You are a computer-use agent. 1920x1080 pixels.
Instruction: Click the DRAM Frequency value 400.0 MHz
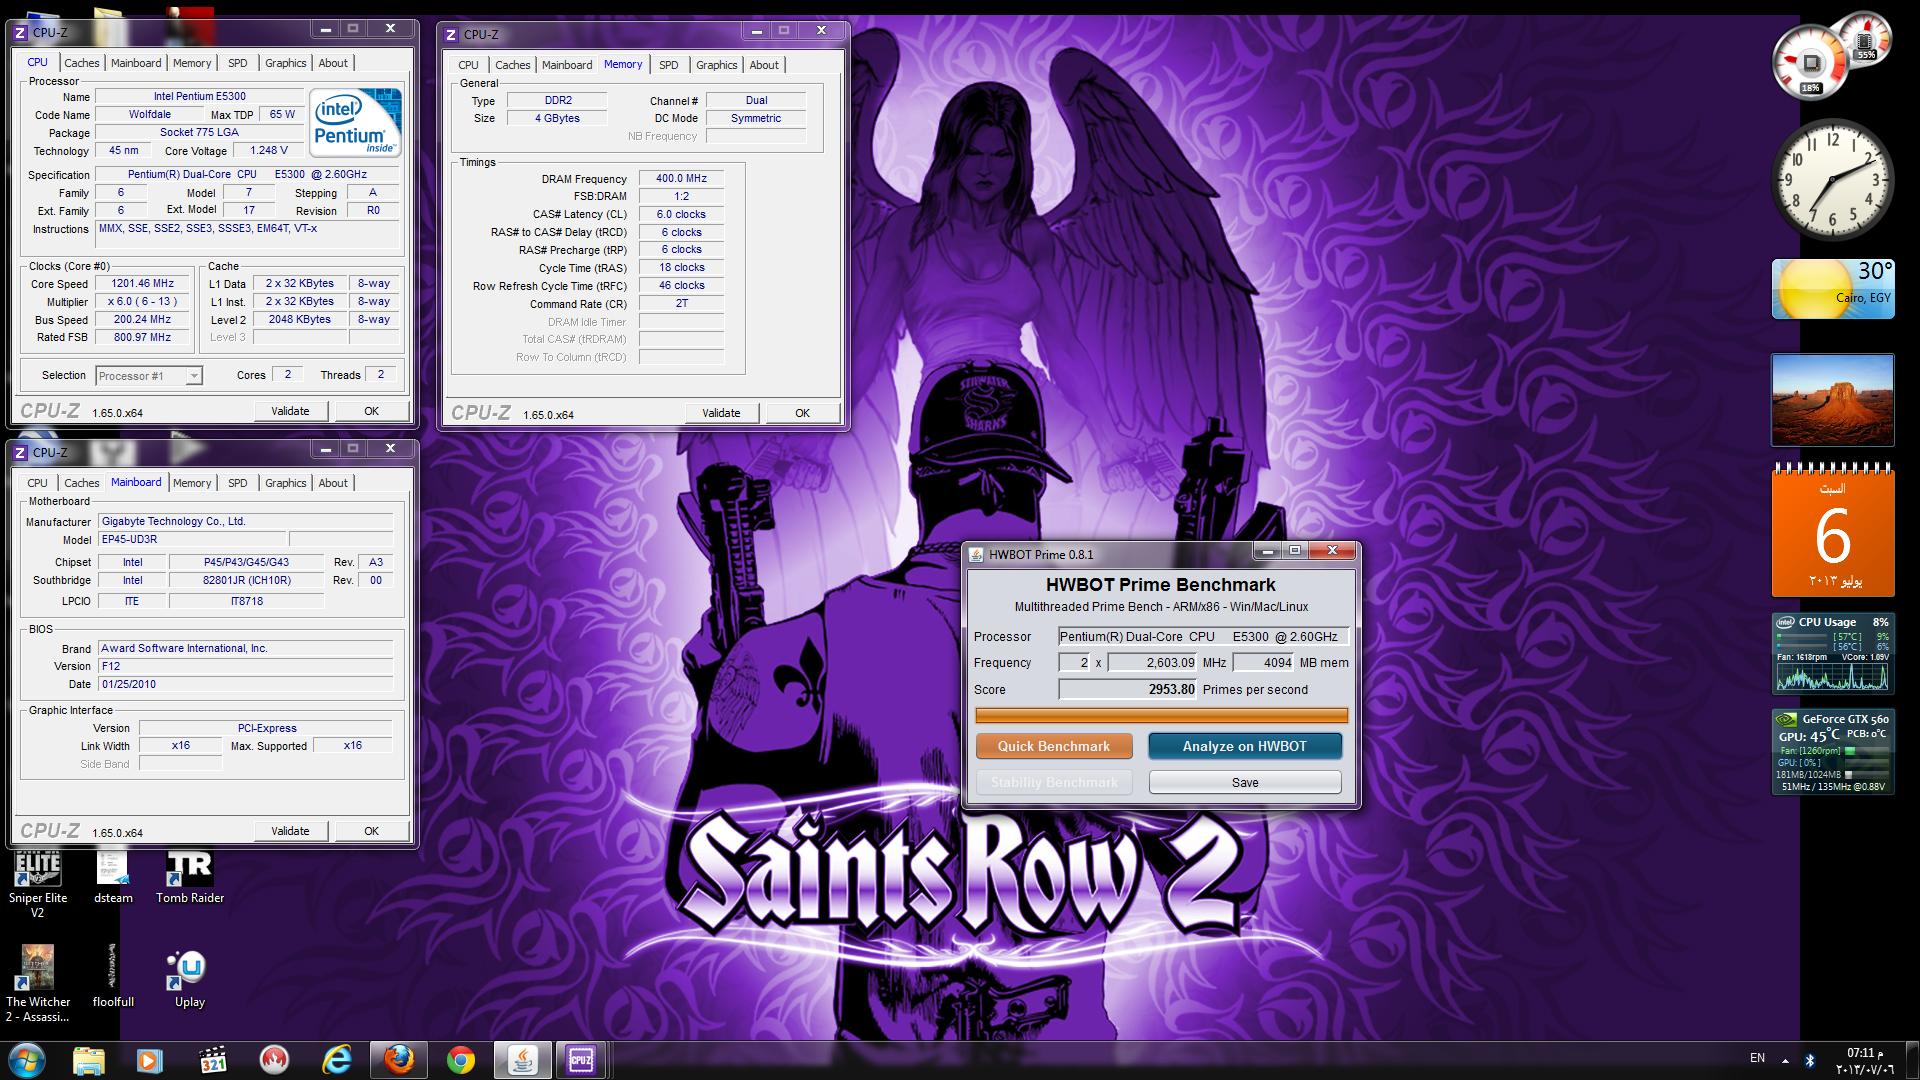pos(681,179)
